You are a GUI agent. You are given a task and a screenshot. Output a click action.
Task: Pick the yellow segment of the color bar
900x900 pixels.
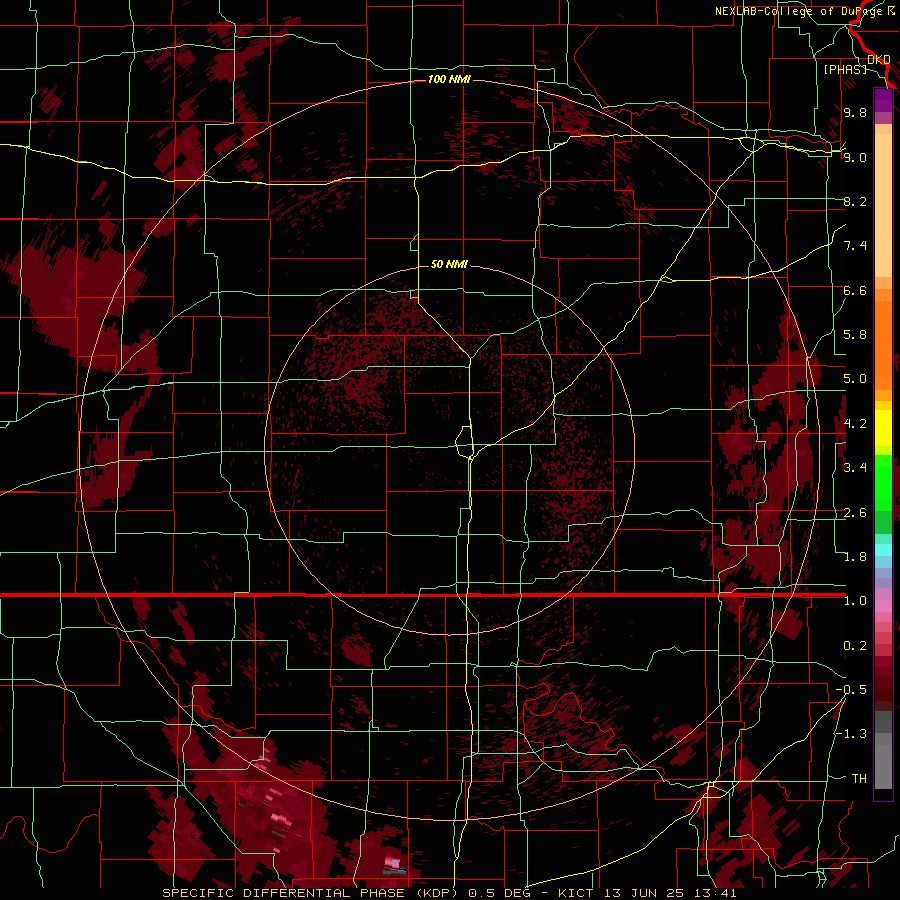pos(883,428)
